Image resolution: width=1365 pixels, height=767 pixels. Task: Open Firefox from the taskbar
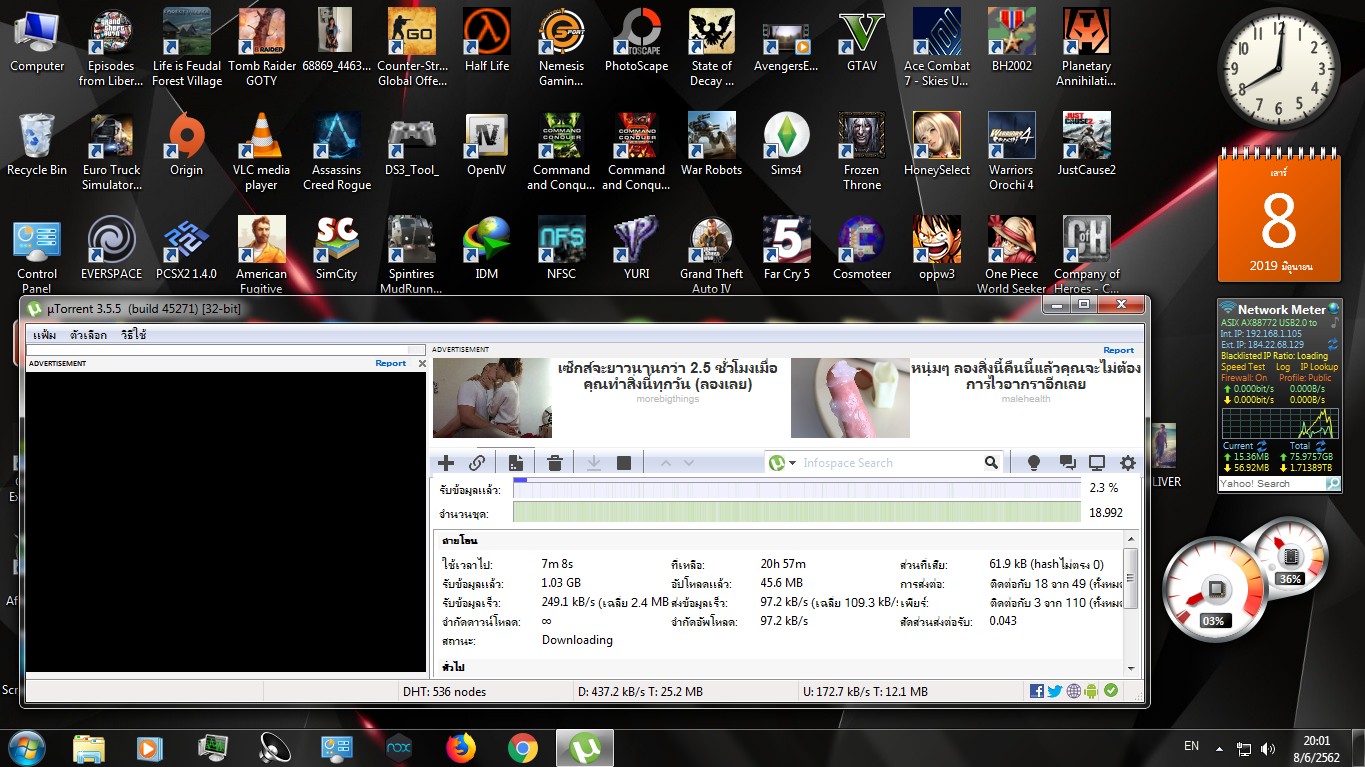[461, 748]
